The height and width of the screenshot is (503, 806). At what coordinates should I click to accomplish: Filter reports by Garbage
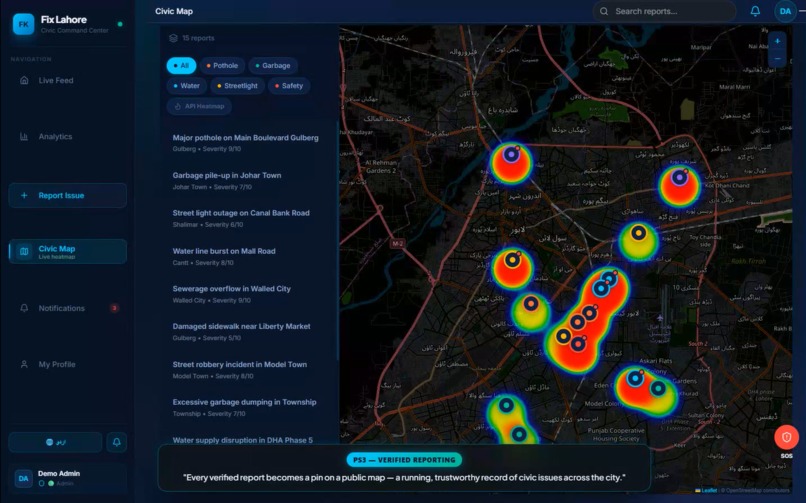pyautogui.click(x=273, y=66)
